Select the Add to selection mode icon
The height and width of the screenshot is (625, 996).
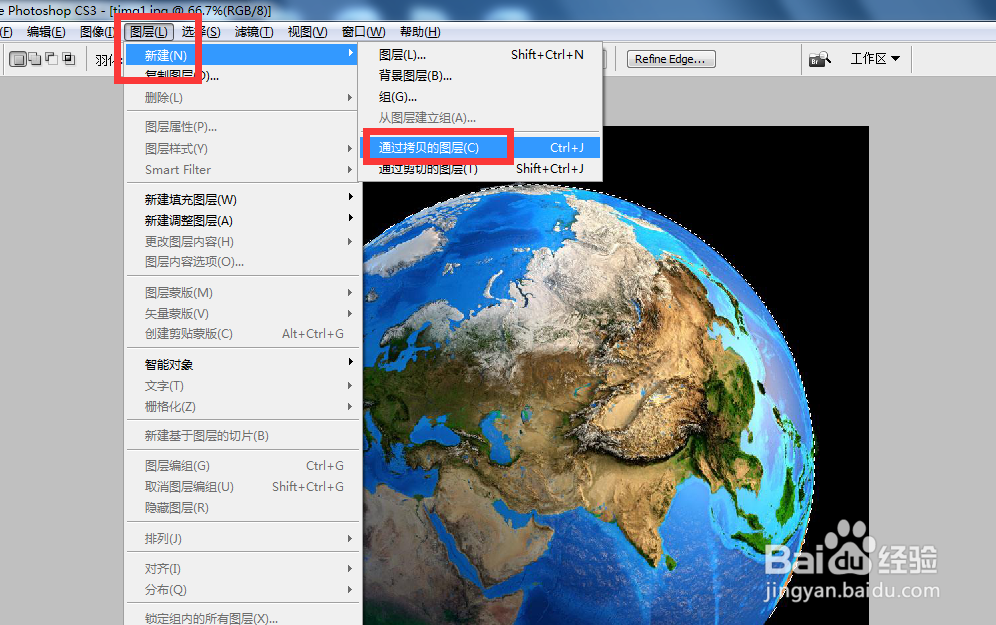click(36, 59)
